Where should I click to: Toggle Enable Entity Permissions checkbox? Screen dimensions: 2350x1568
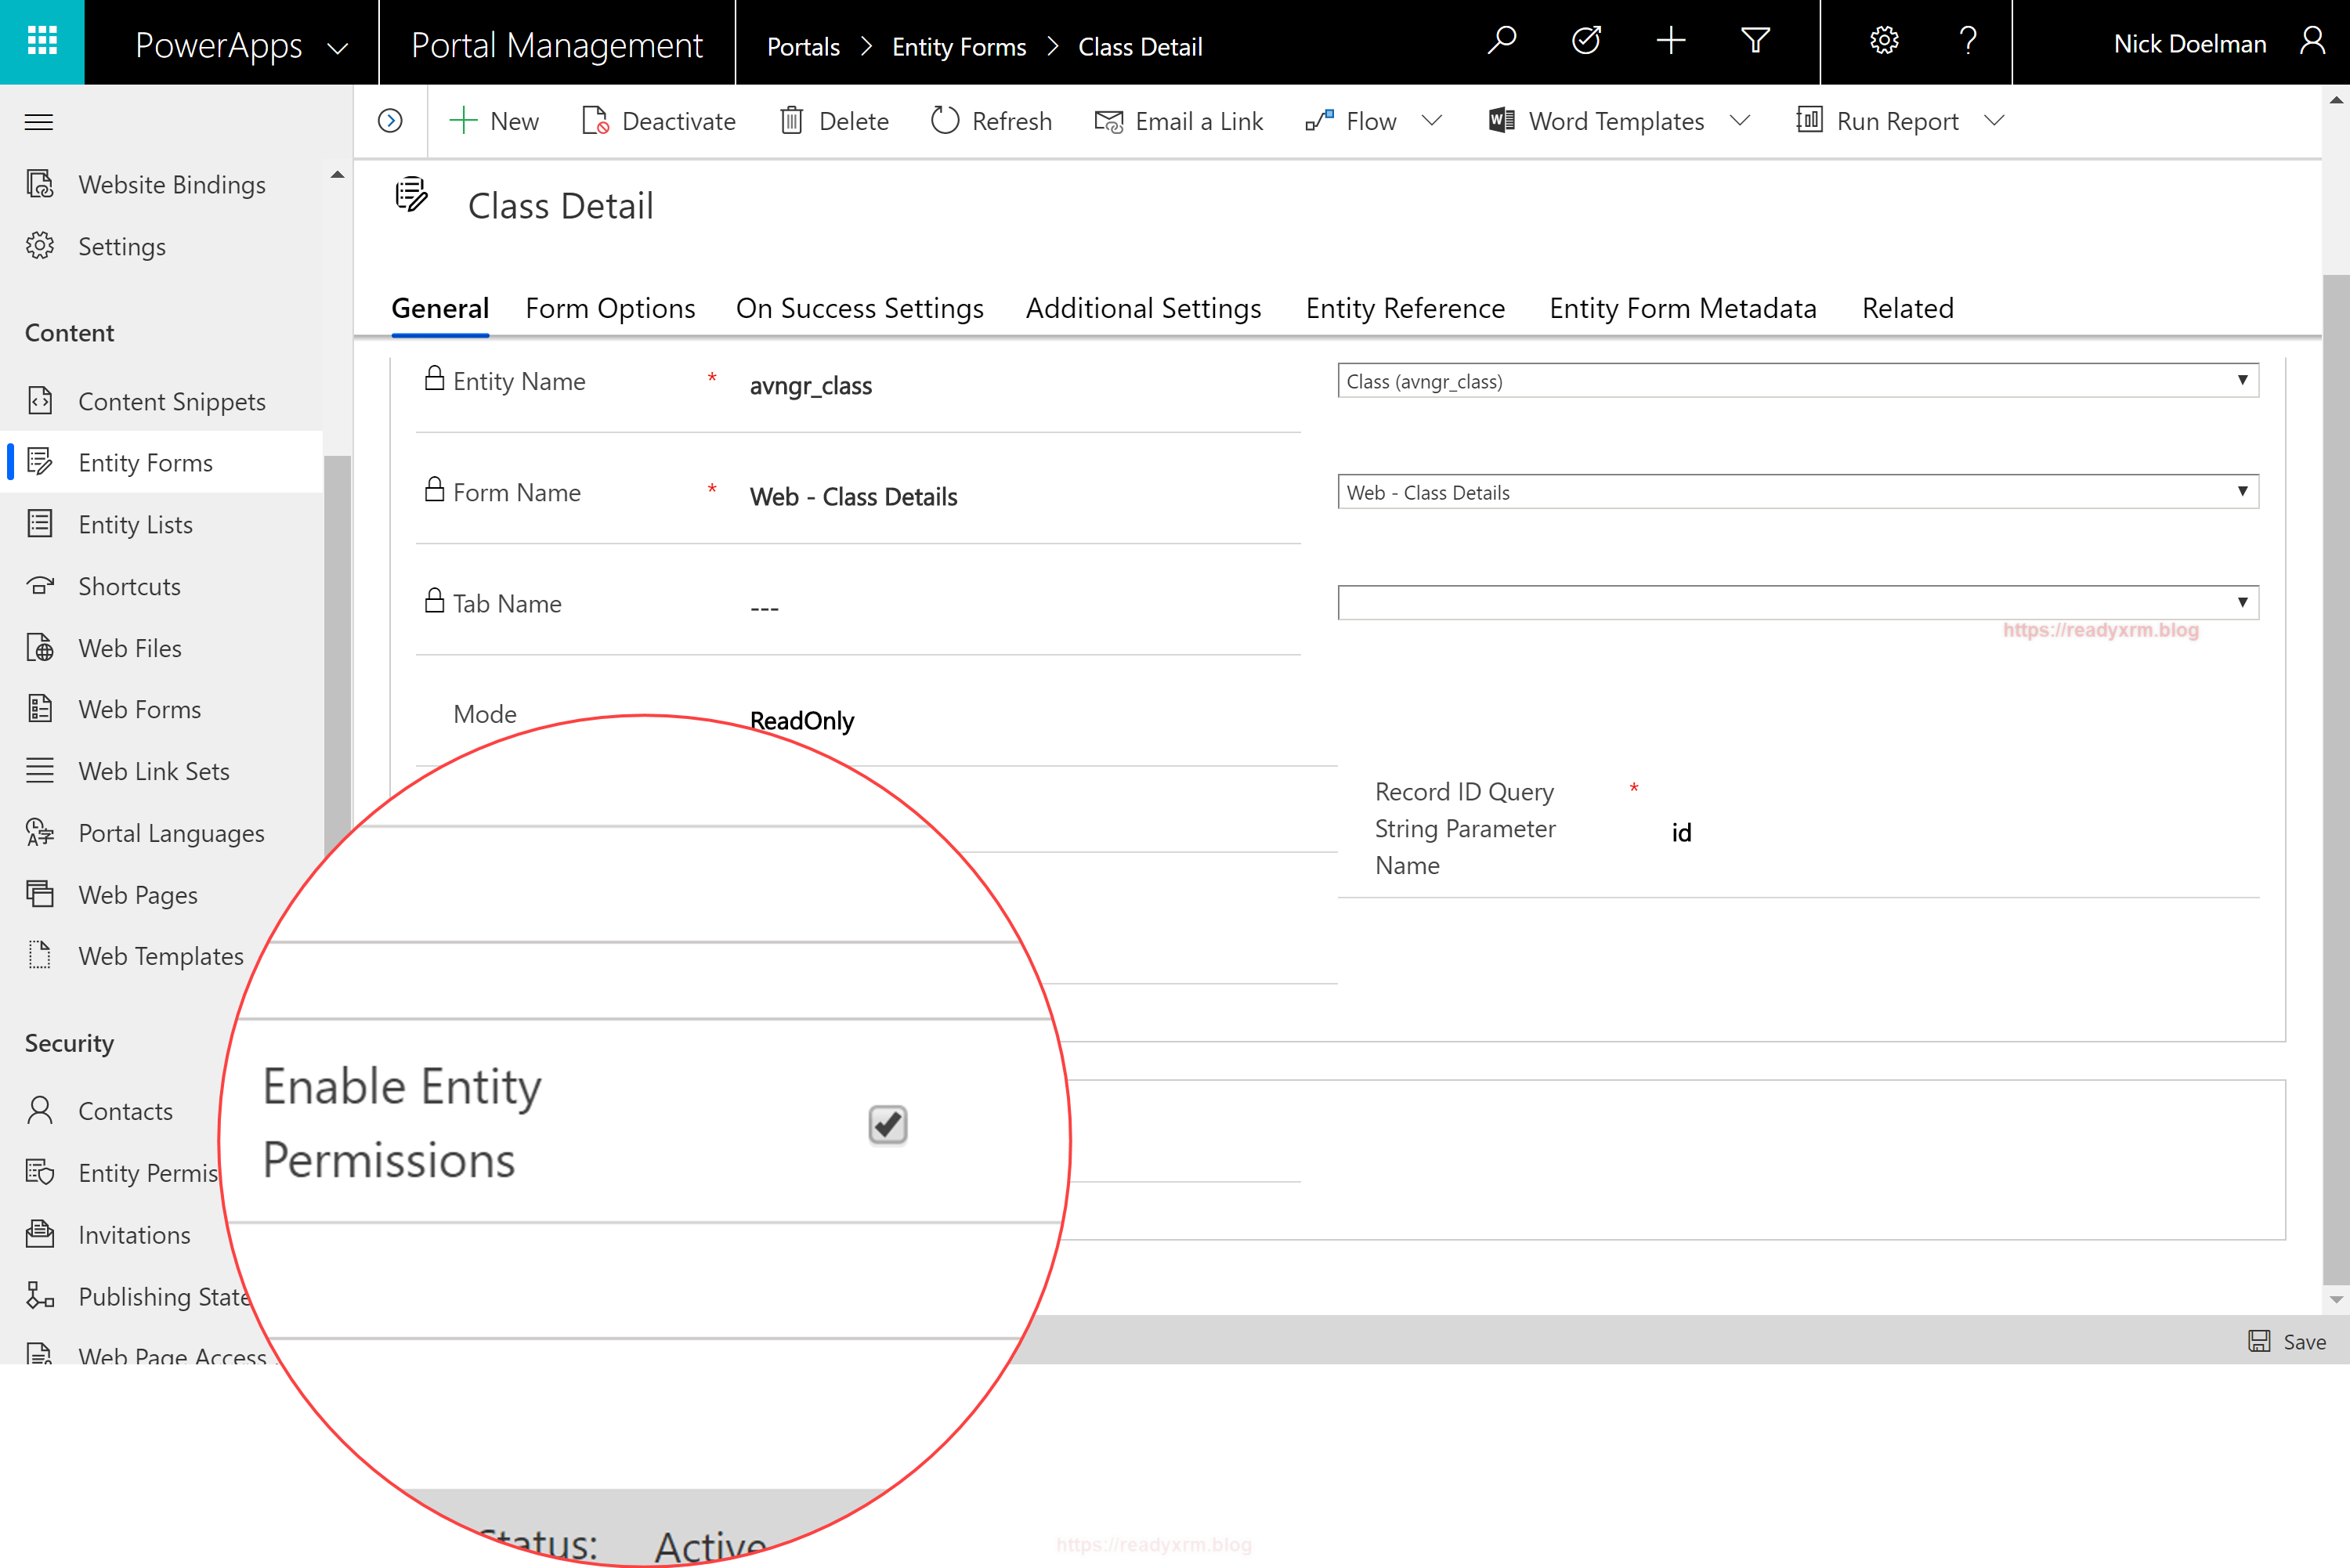[887, 1125]
